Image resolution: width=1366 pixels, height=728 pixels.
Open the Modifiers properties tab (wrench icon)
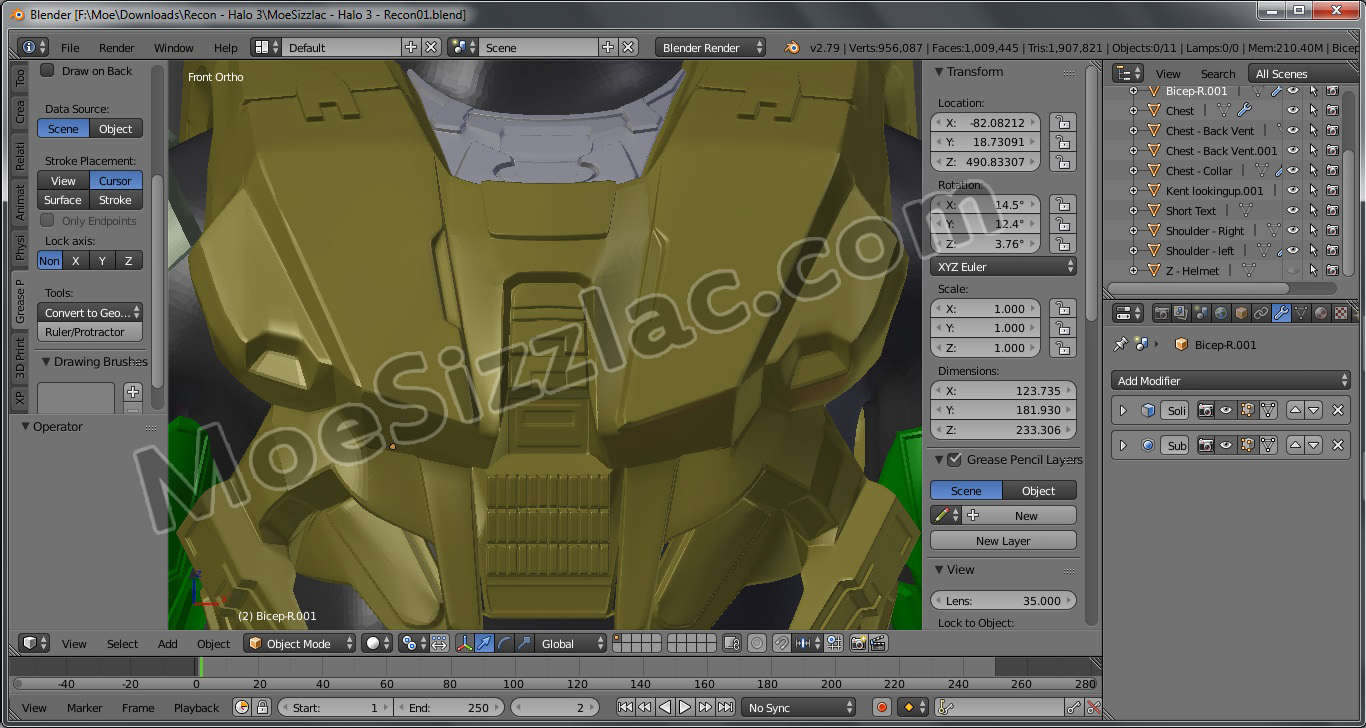coord(1281,313)
